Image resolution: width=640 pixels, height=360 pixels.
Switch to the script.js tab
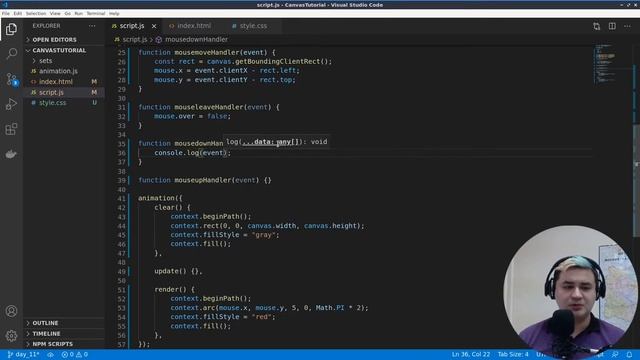(133, 26)
